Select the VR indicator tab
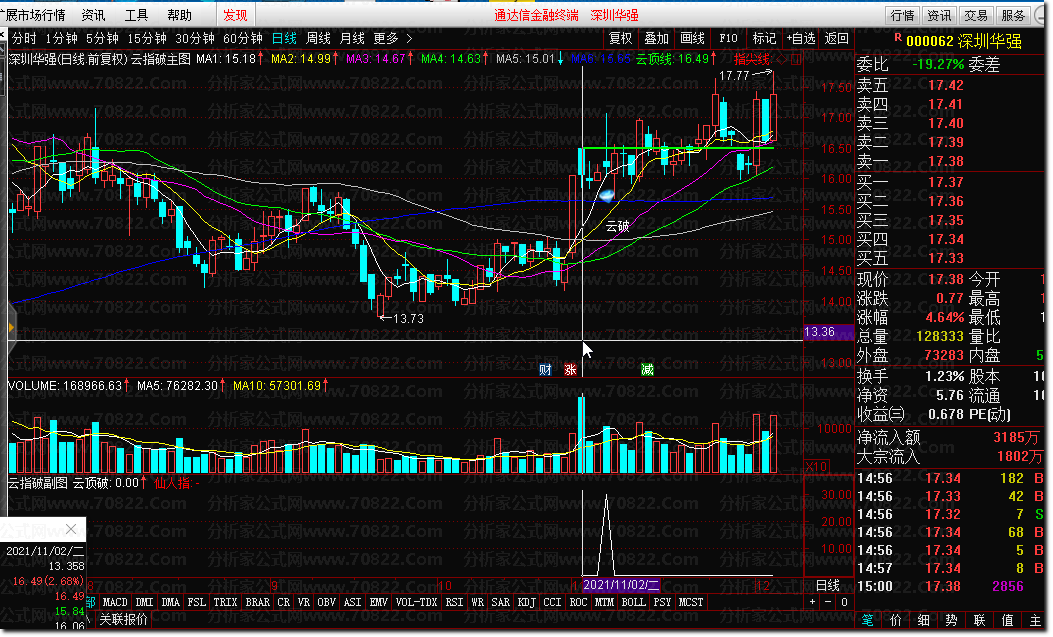This screenshot has width=1053, height=637. pos(304,603)
